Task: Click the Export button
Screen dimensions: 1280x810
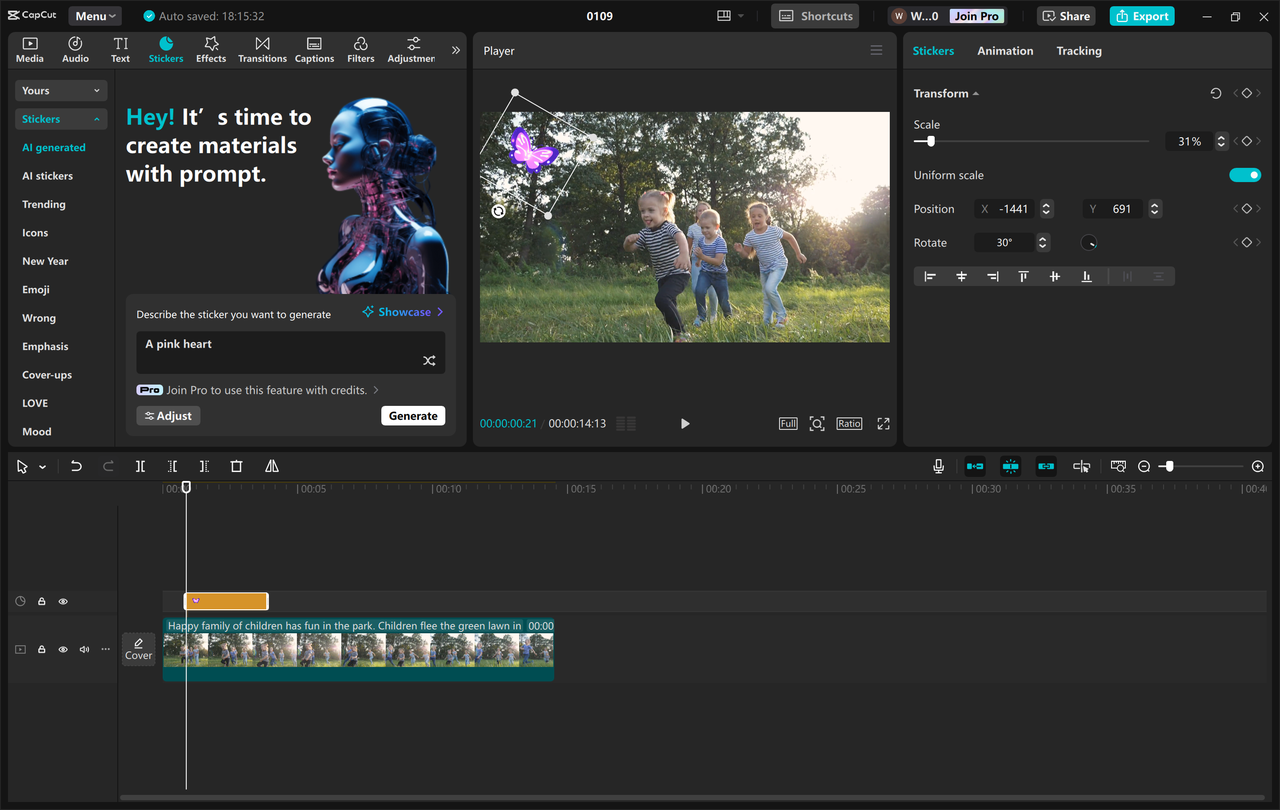Action: tap(1141, 15)
